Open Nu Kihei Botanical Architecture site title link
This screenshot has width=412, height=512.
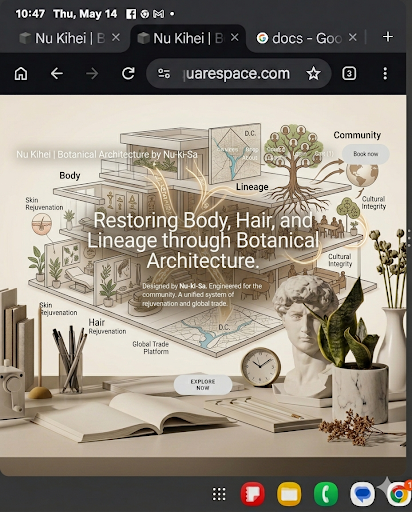107,155
